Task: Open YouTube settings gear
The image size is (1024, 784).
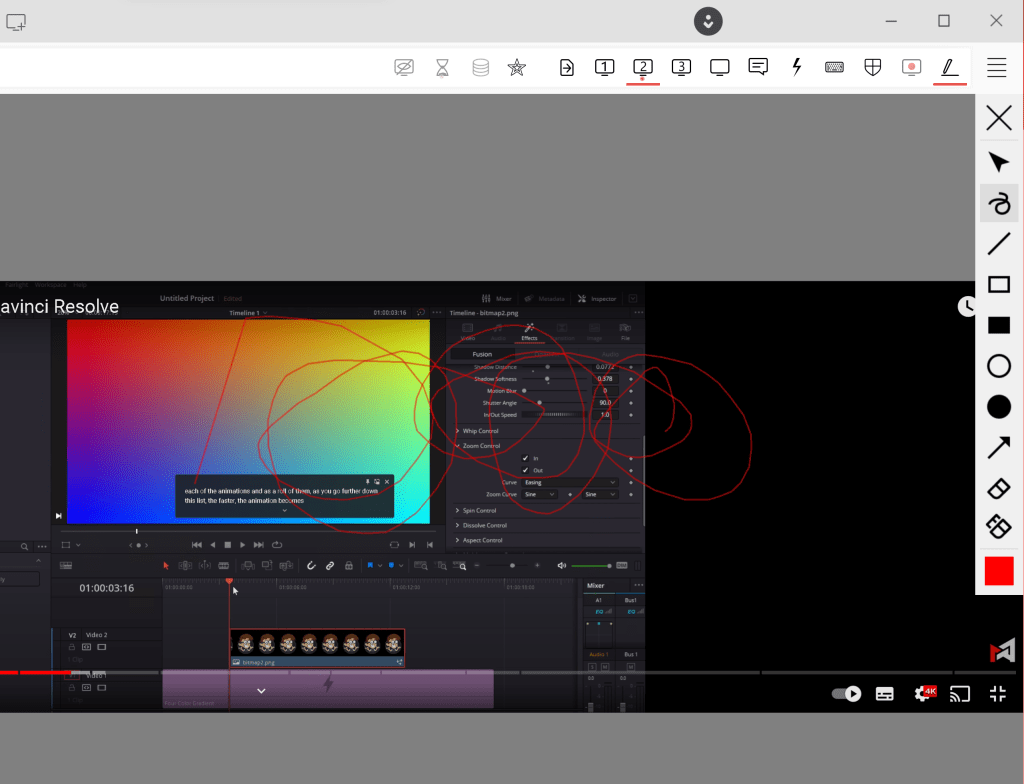Action: [x=923, y=693]
